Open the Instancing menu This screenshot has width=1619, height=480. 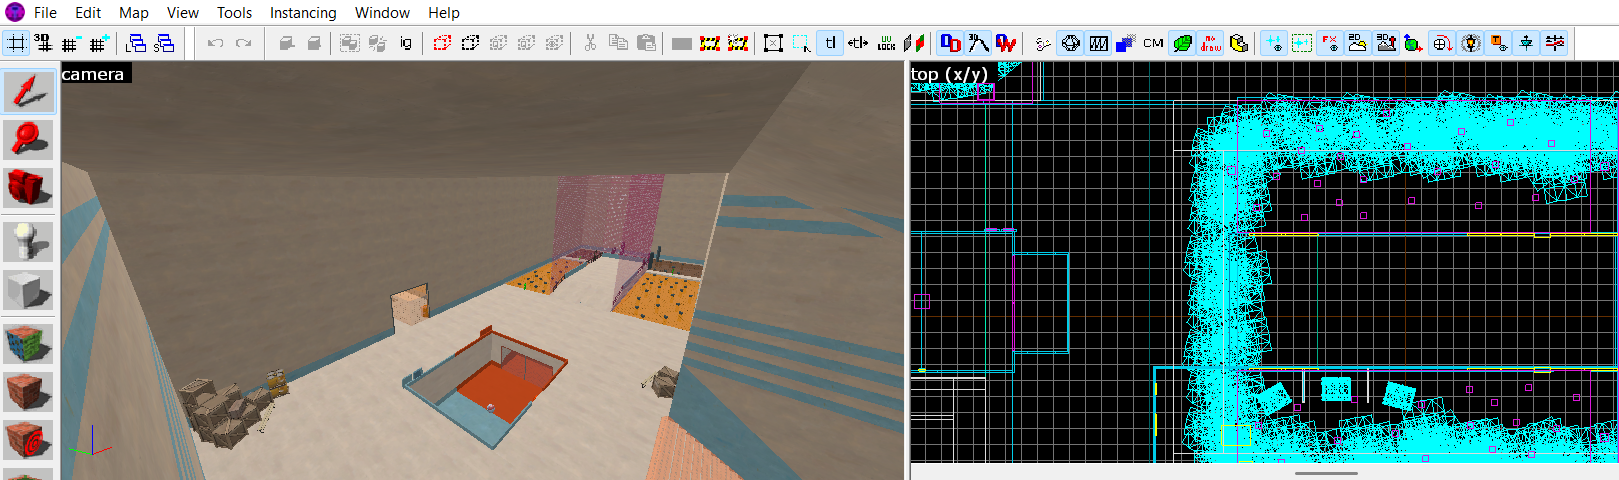pyautogui.click(x=303, y=13)
